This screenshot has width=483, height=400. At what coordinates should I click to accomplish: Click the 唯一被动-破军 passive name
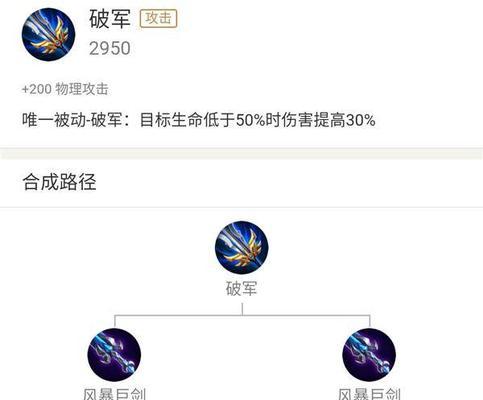72,120
